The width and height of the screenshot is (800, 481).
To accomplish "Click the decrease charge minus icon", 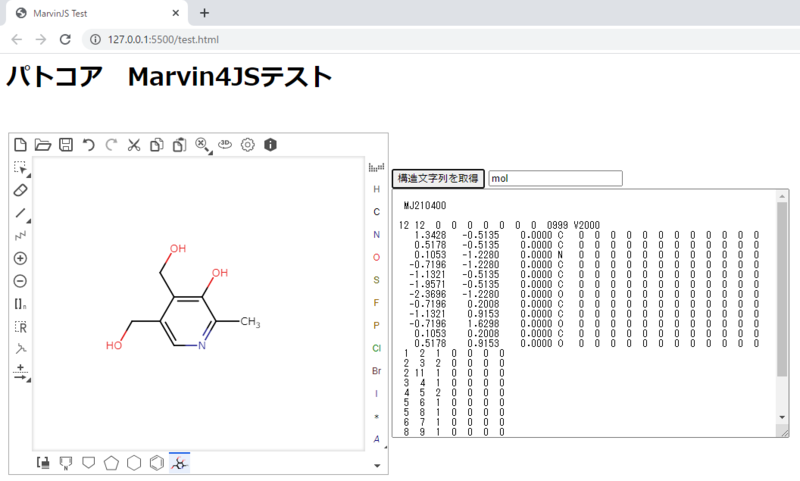I will [x=20, y=281].
